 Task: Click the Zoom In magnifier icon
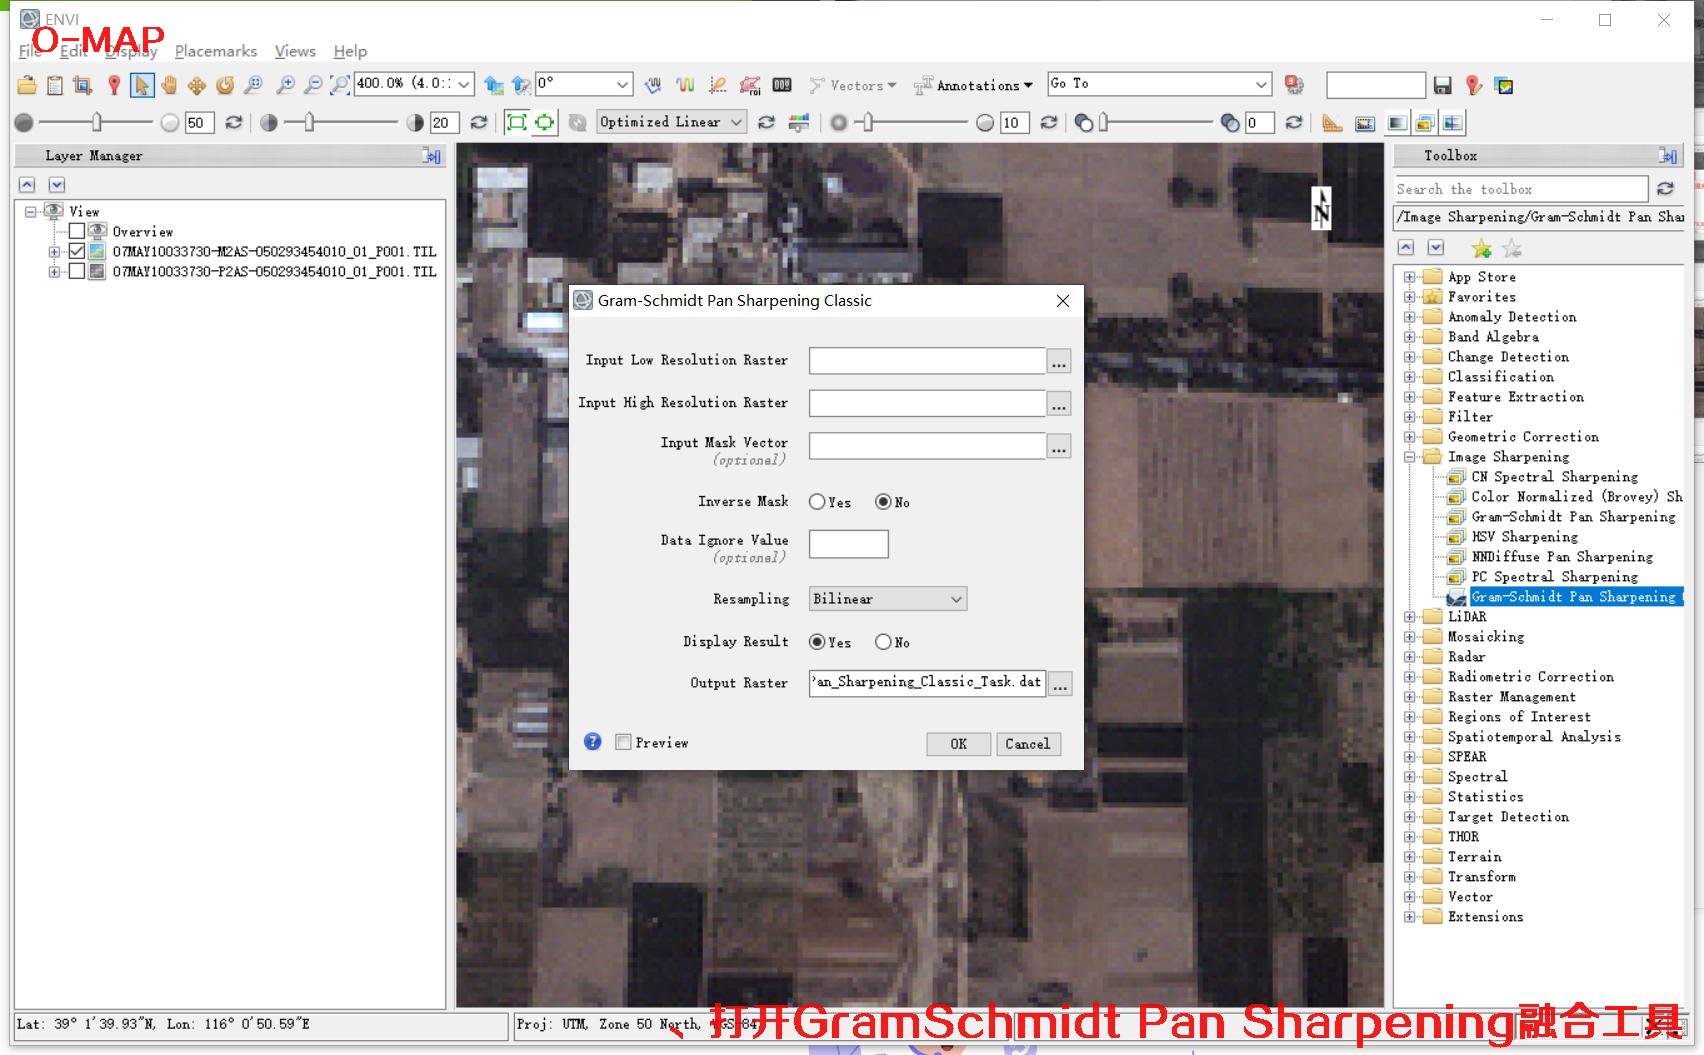[x=285, y=85]
